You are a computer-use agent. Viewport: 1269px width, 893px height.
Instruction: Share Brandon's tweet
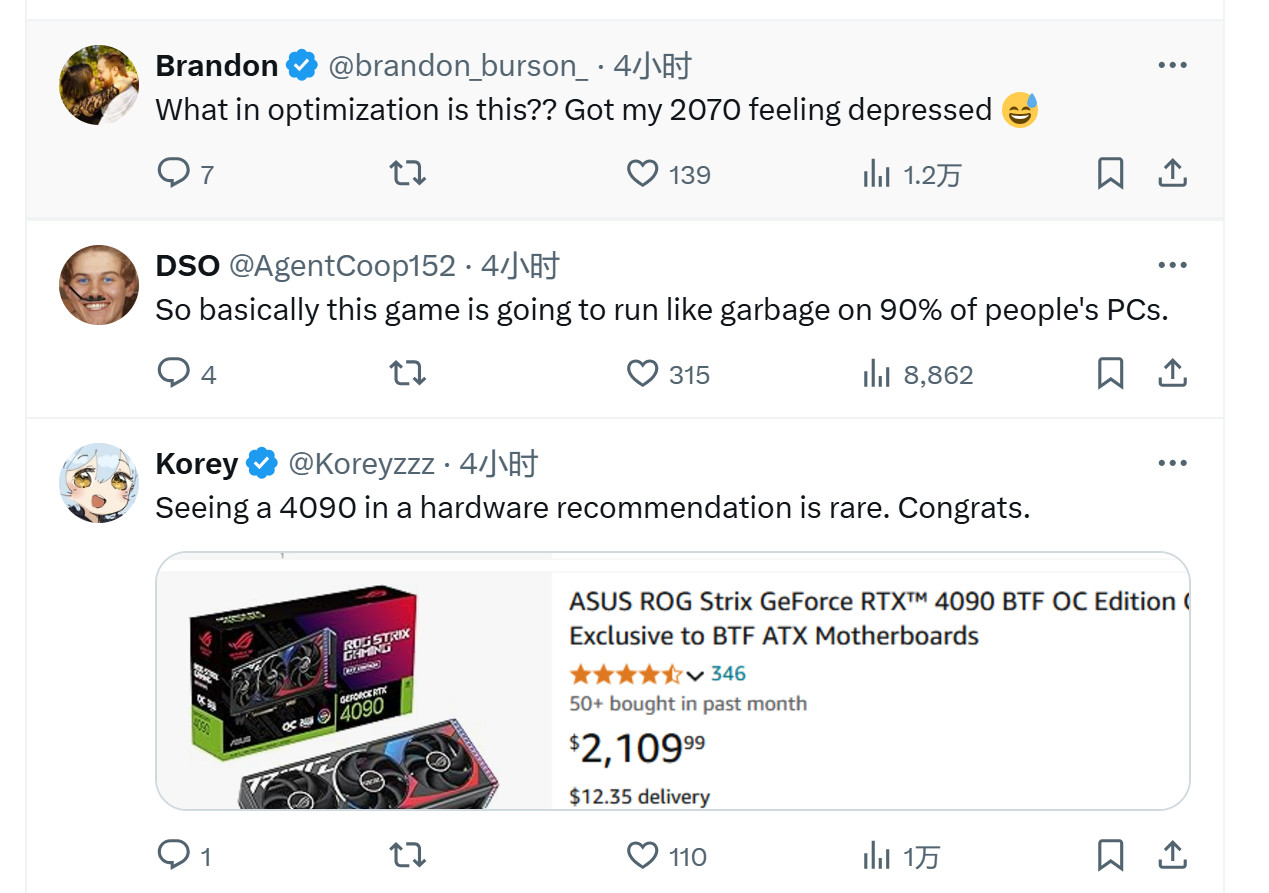tap(1172, 174)
